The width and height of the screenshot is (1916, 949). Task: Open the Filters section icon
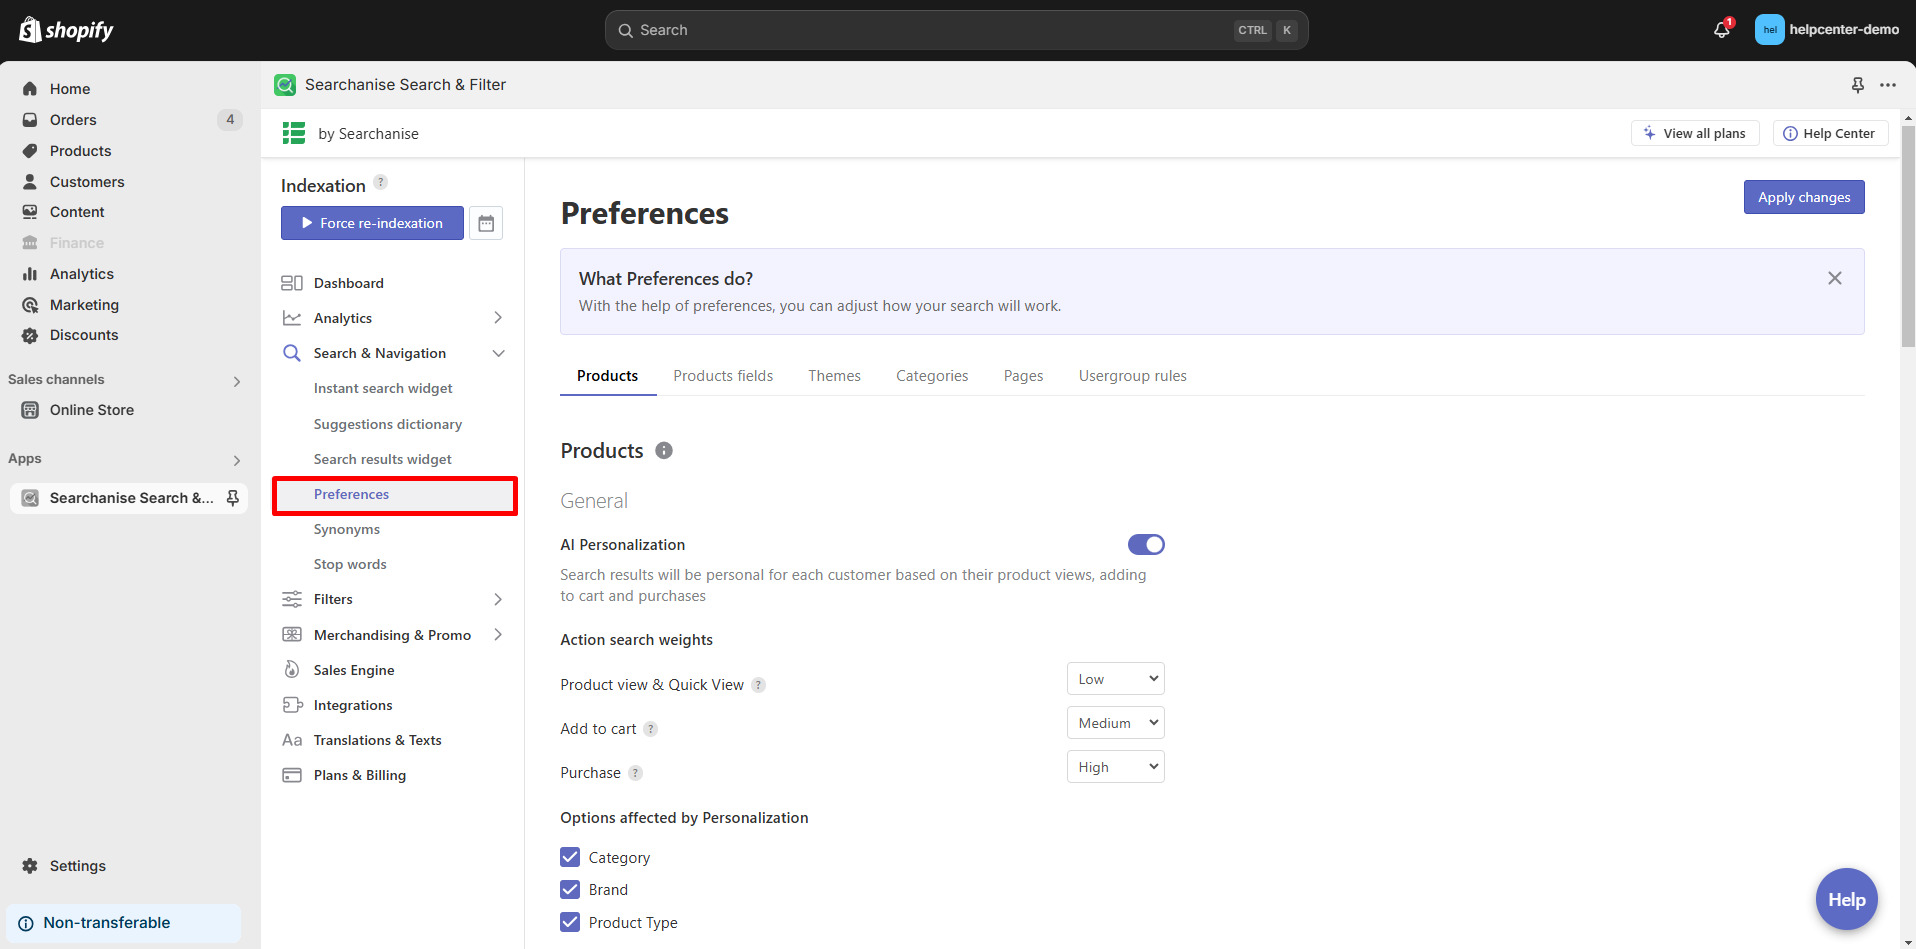[291, 599]
